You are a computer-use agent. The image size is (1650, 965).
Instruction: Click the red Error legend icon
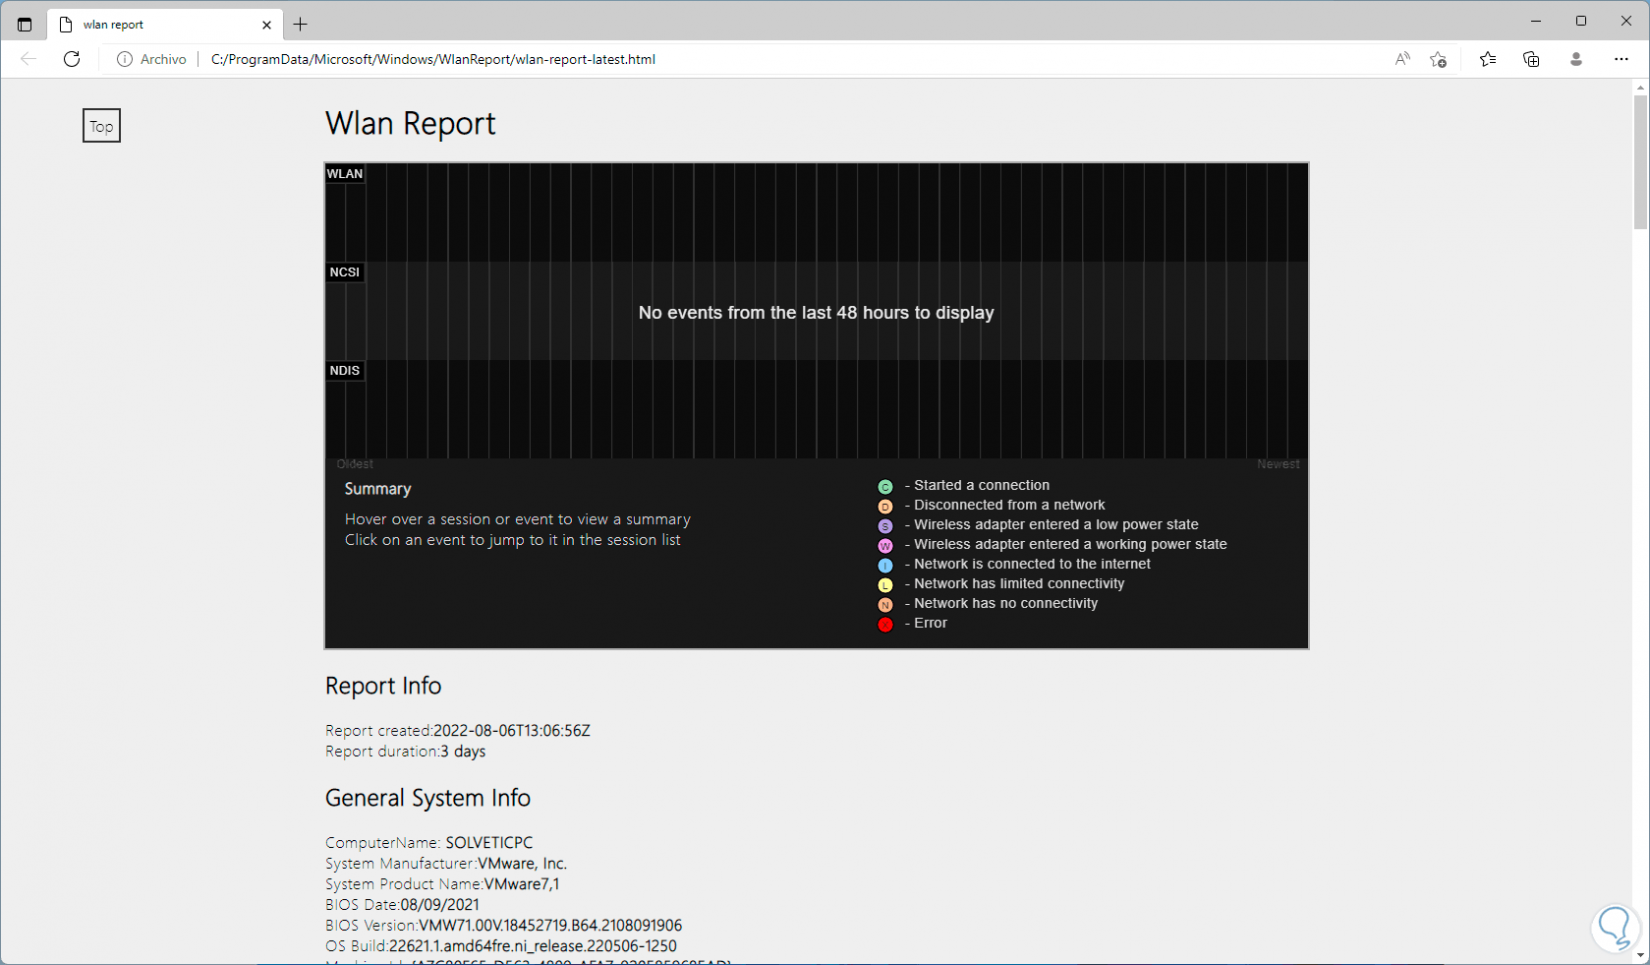(x=885, y=625)
